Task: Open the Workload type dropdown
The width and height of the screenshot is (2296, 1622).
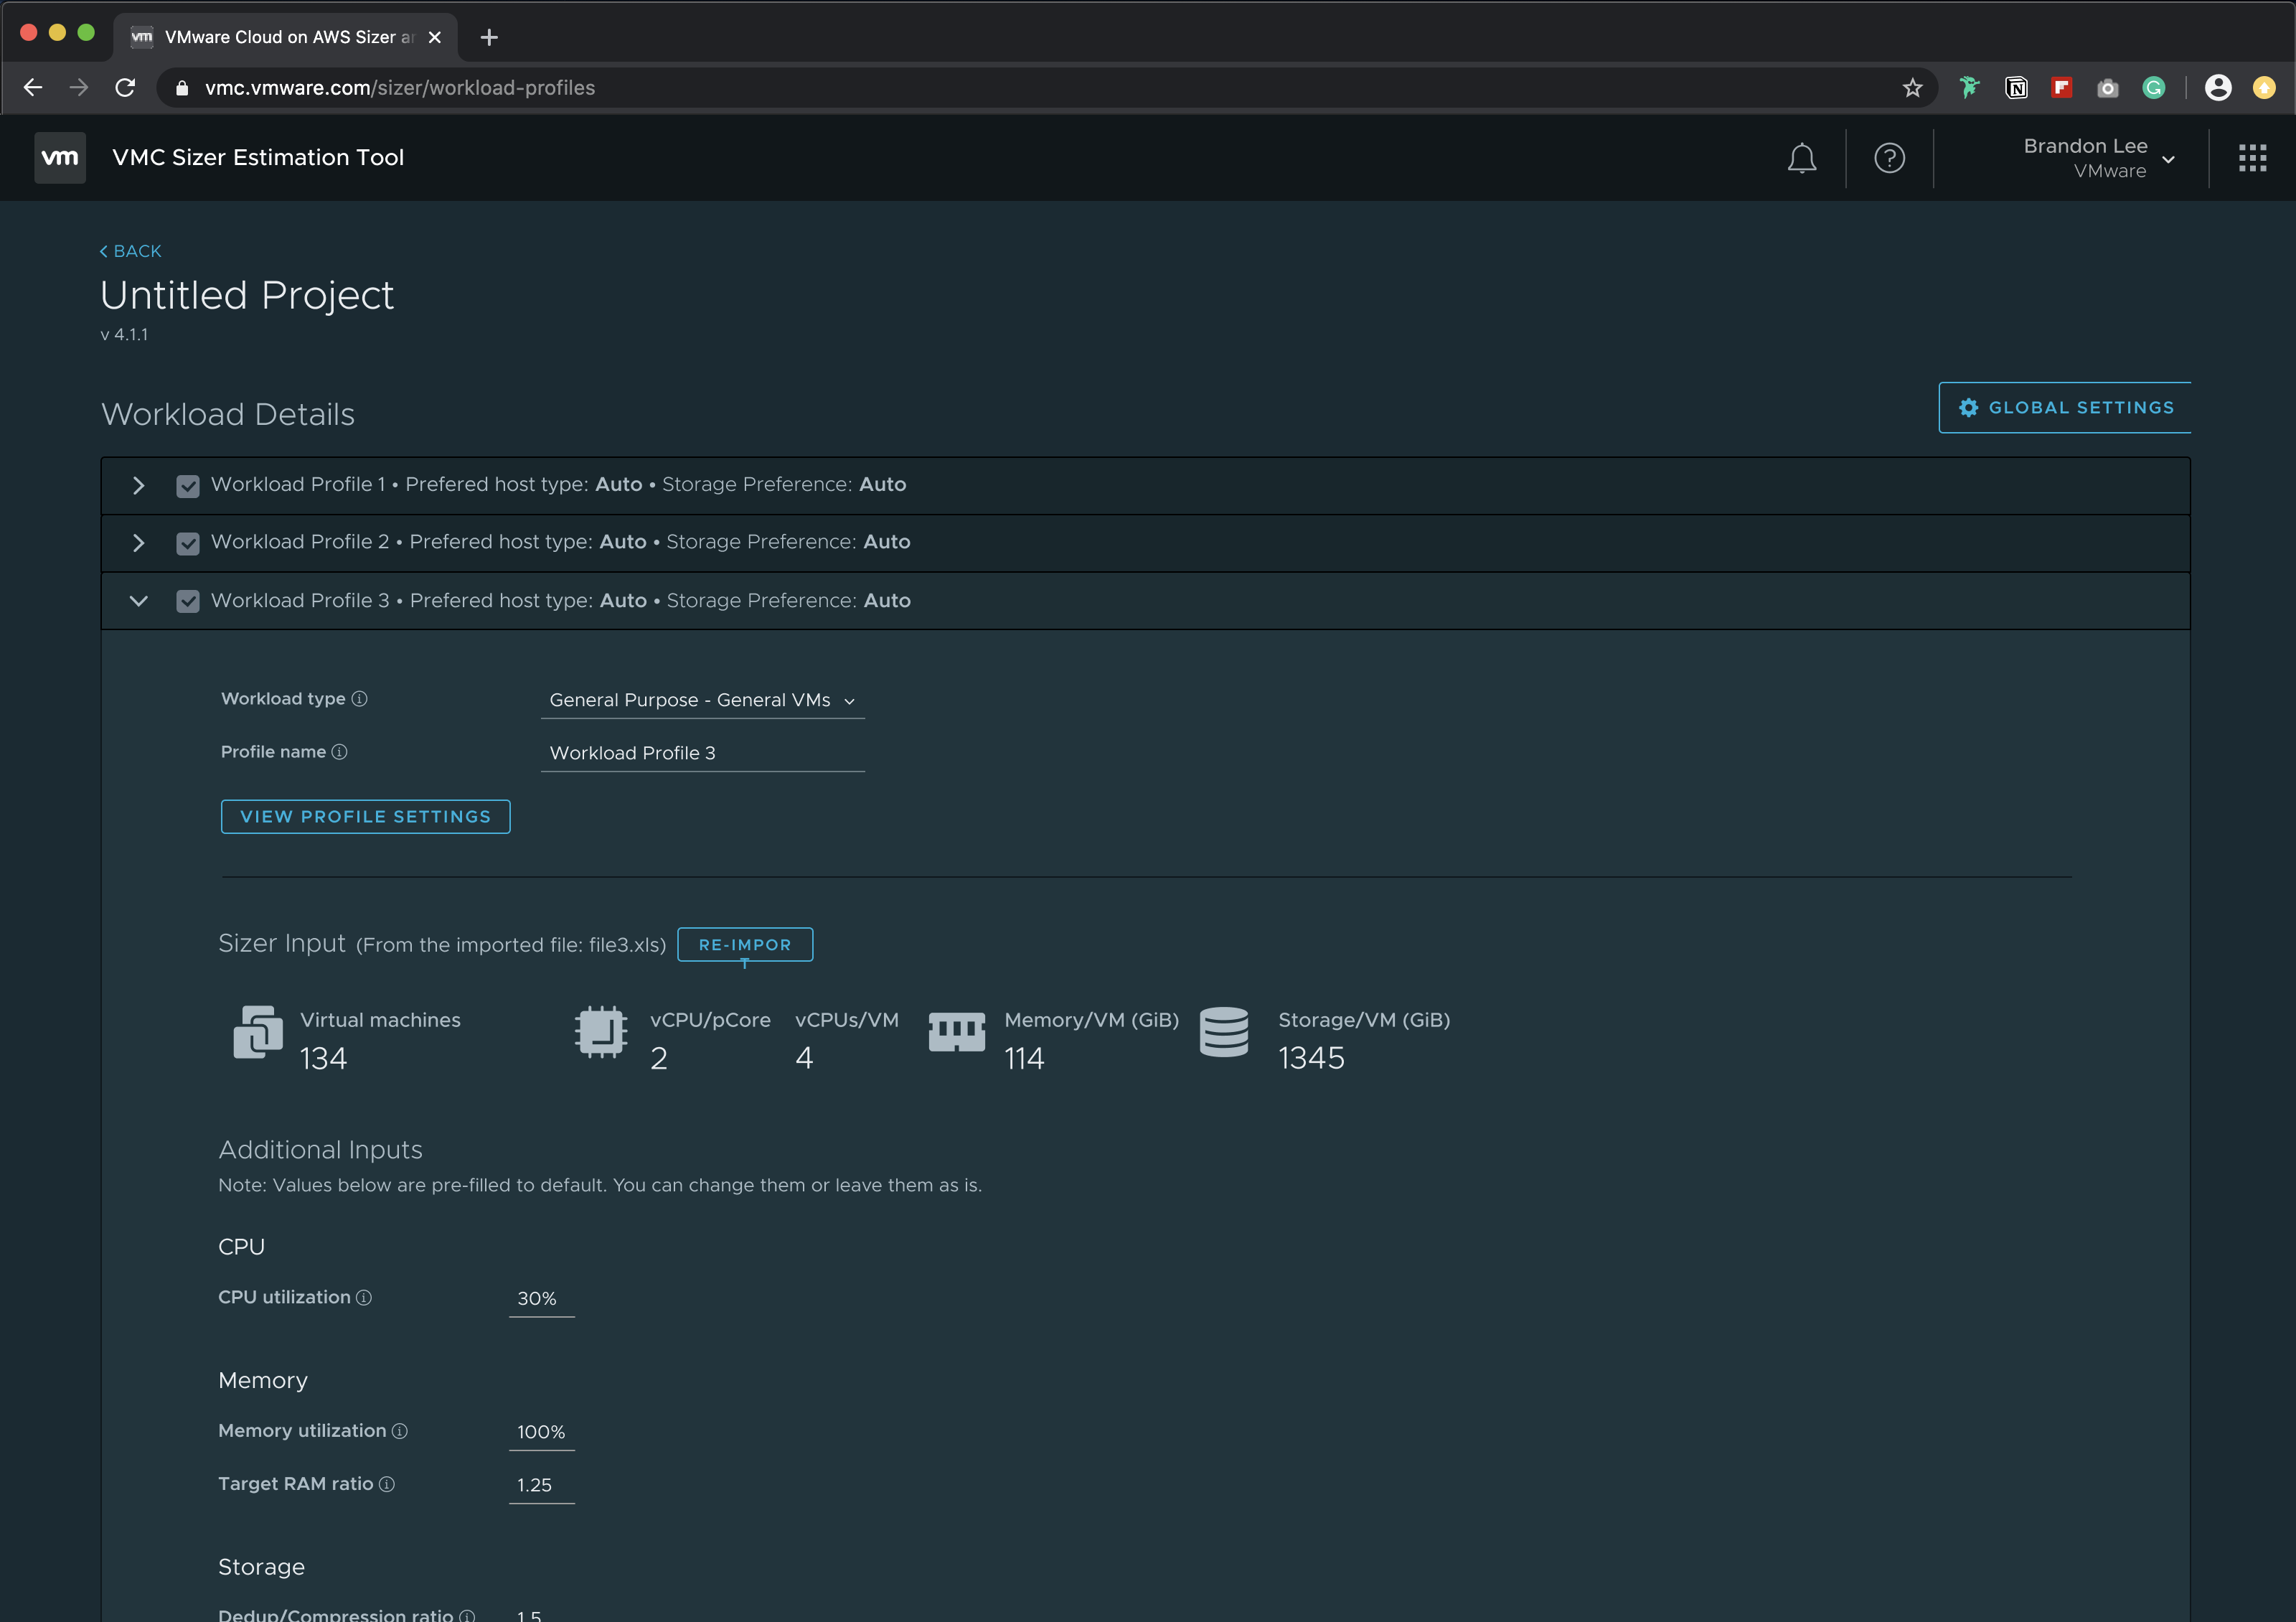Action: 702,700
